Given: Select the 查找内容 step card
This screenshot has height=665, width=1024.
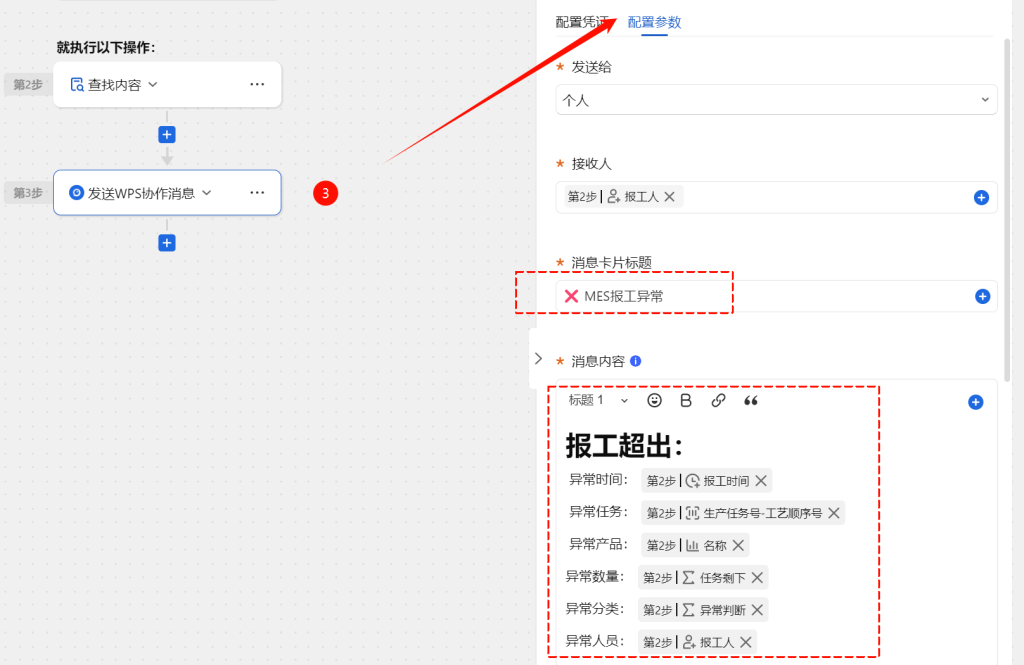Looking at the screenshot, I should coord(167,84).
